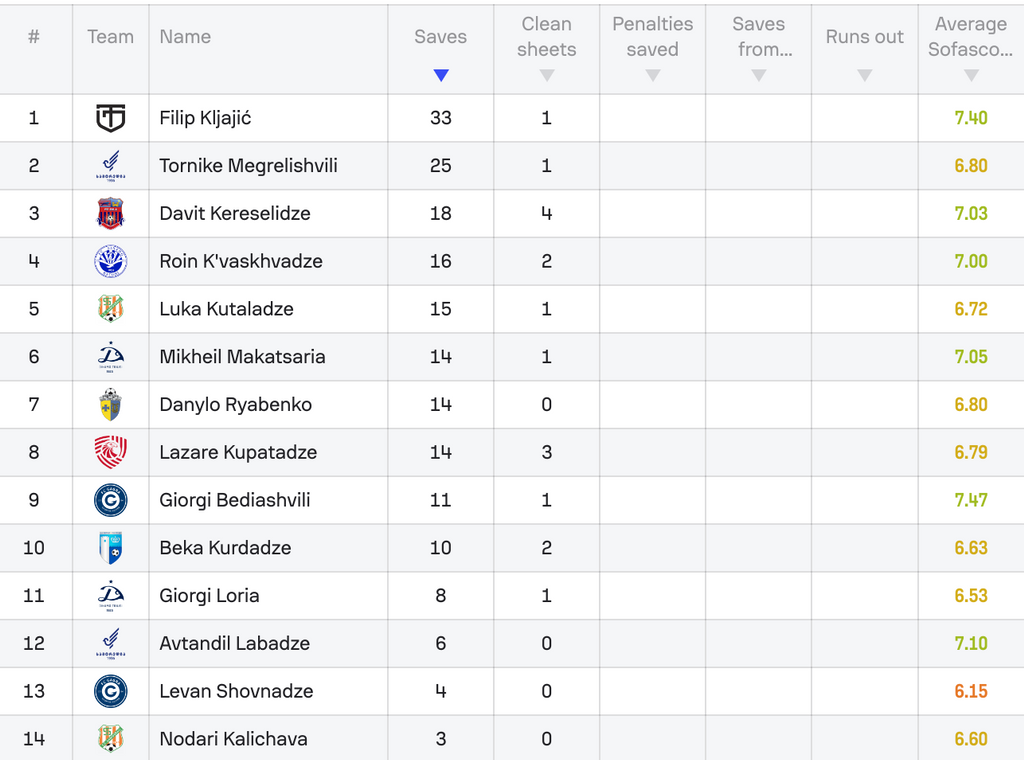The height and width of the screenshot is (760, 1024).
Task: Sort by Saves using the blue arrow
Action: point(441,75)
